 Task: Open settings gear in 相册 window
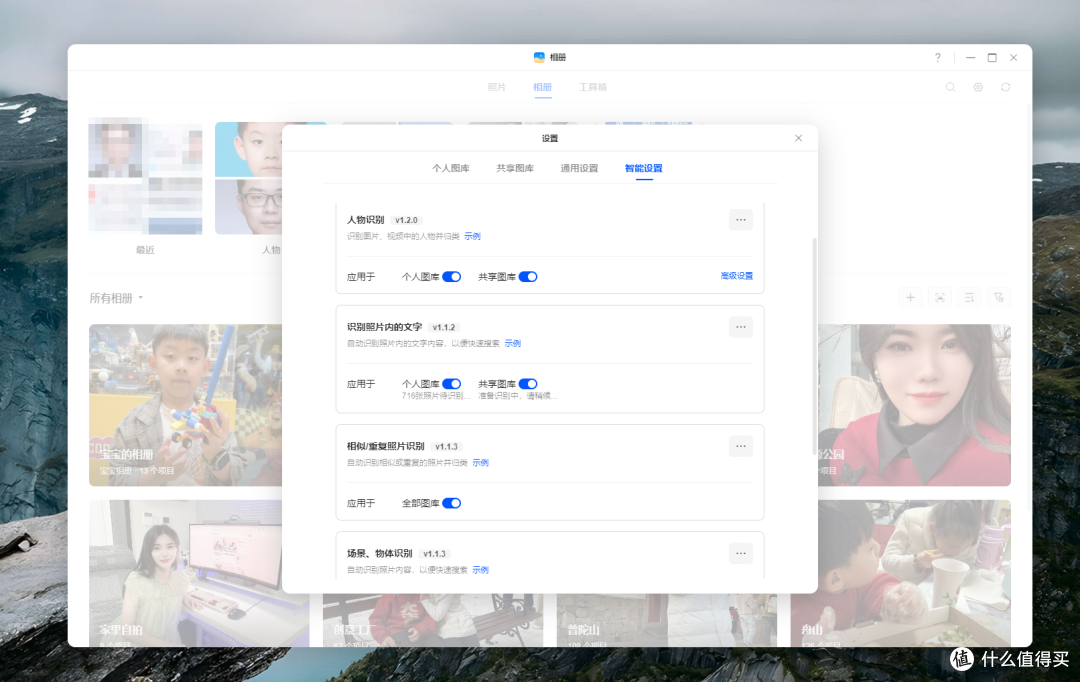(978, 87)
